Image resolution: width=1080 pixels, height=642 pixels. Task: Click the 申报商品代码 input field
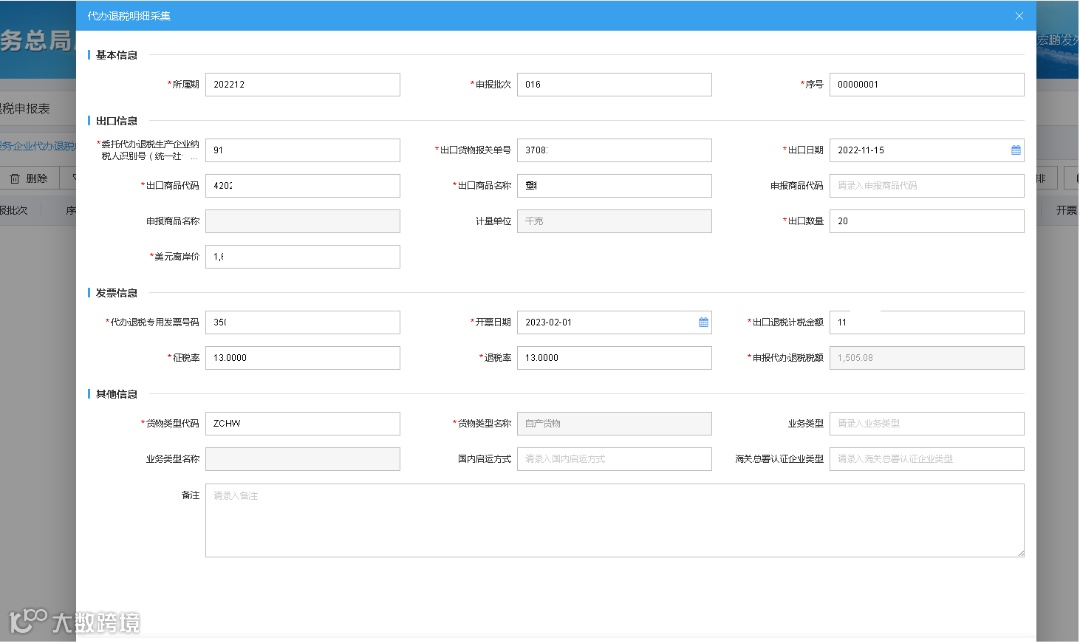[926, 186]
